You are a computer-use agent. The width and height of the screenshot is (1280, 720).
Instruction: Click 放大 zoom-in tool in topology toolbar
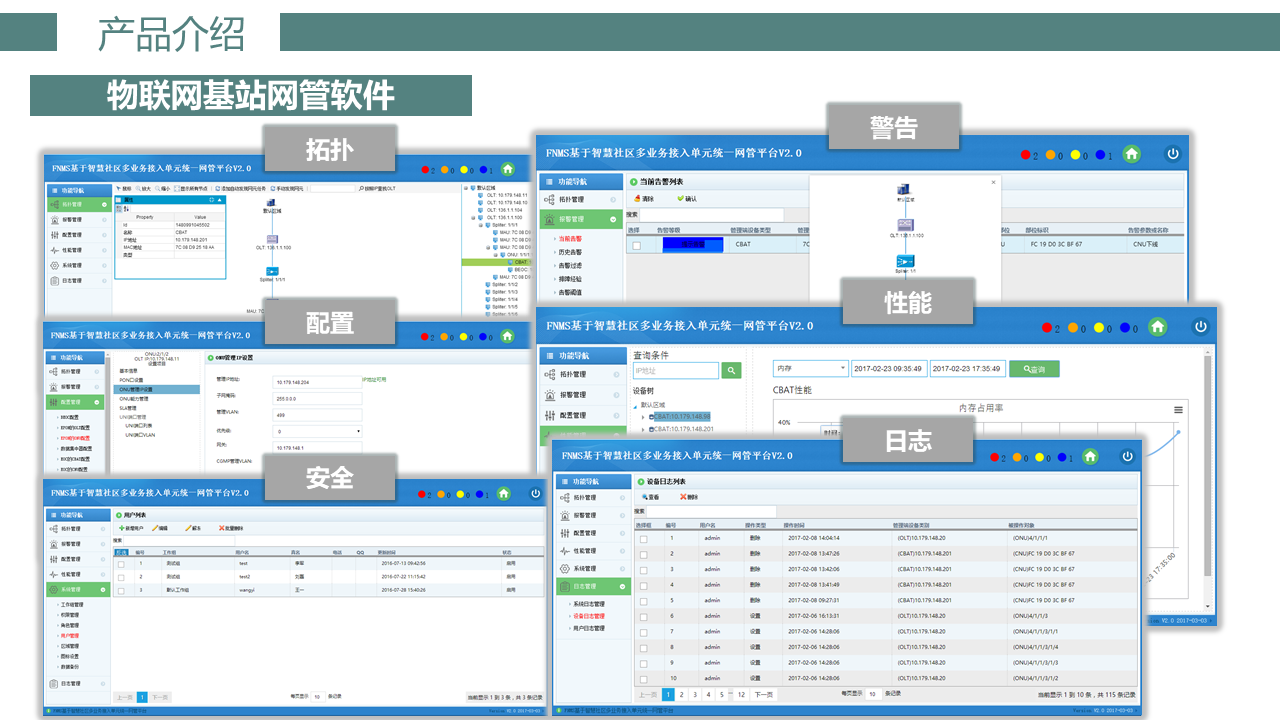[x=141, y=188]
